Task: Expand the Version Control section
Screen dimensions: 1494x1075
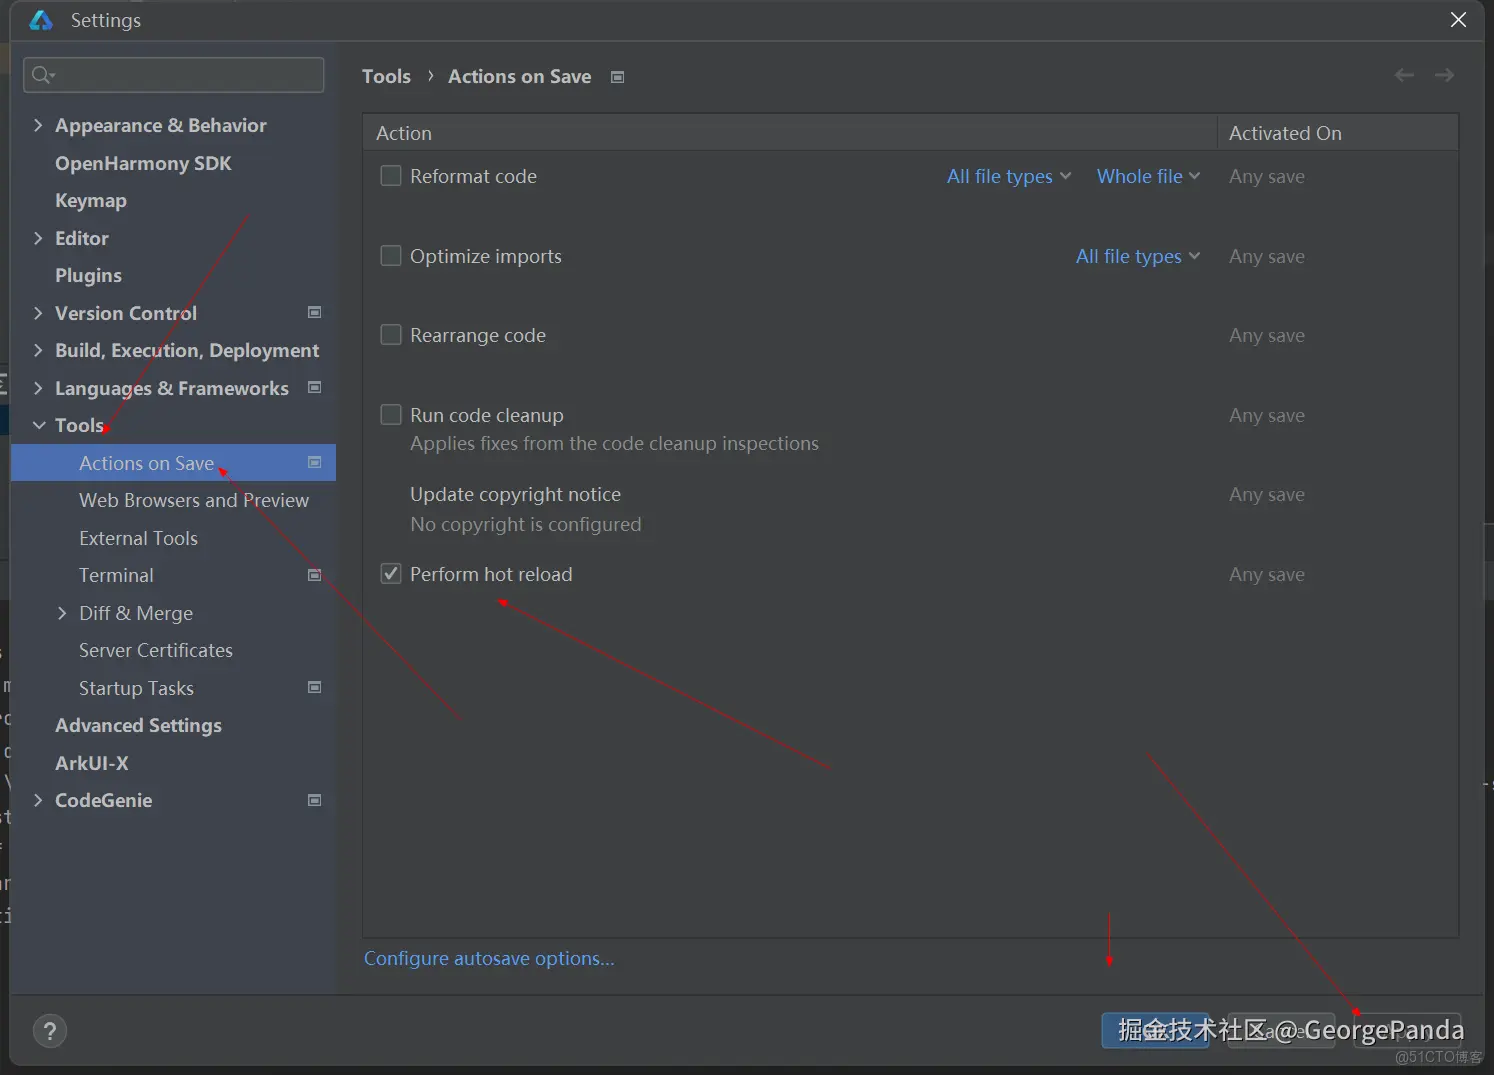Action: pyautogui.click(x=38, y=313)
